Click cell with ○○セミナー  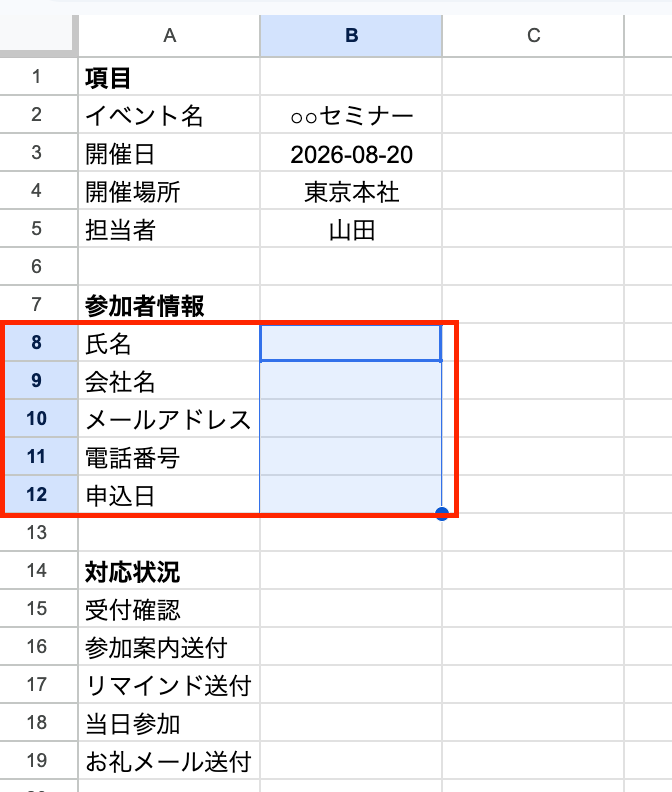(x=351, y=115)
